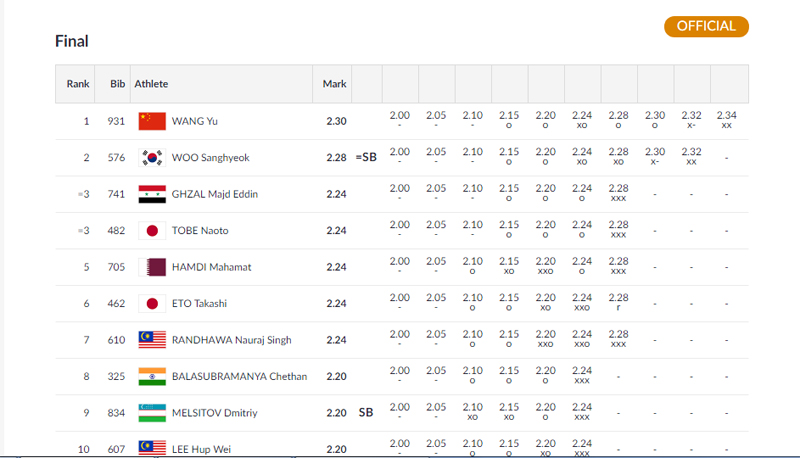Viewport: 800px width, 458px height.
Task: Select bib number 741
Action: [x=116, y=194]
